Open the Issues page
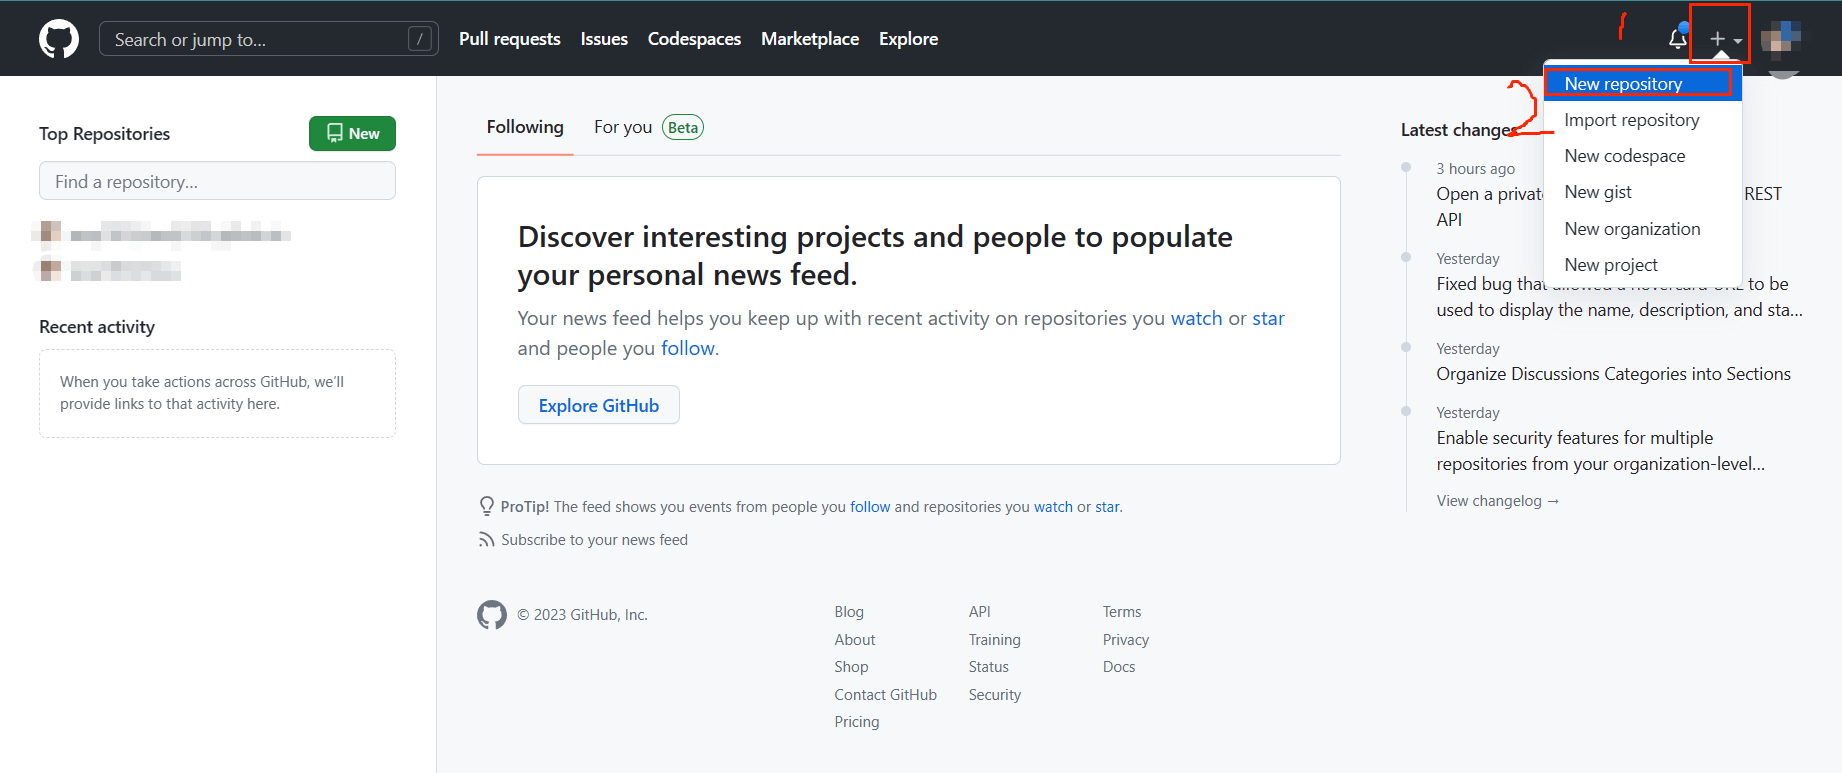 click(604, 39)
